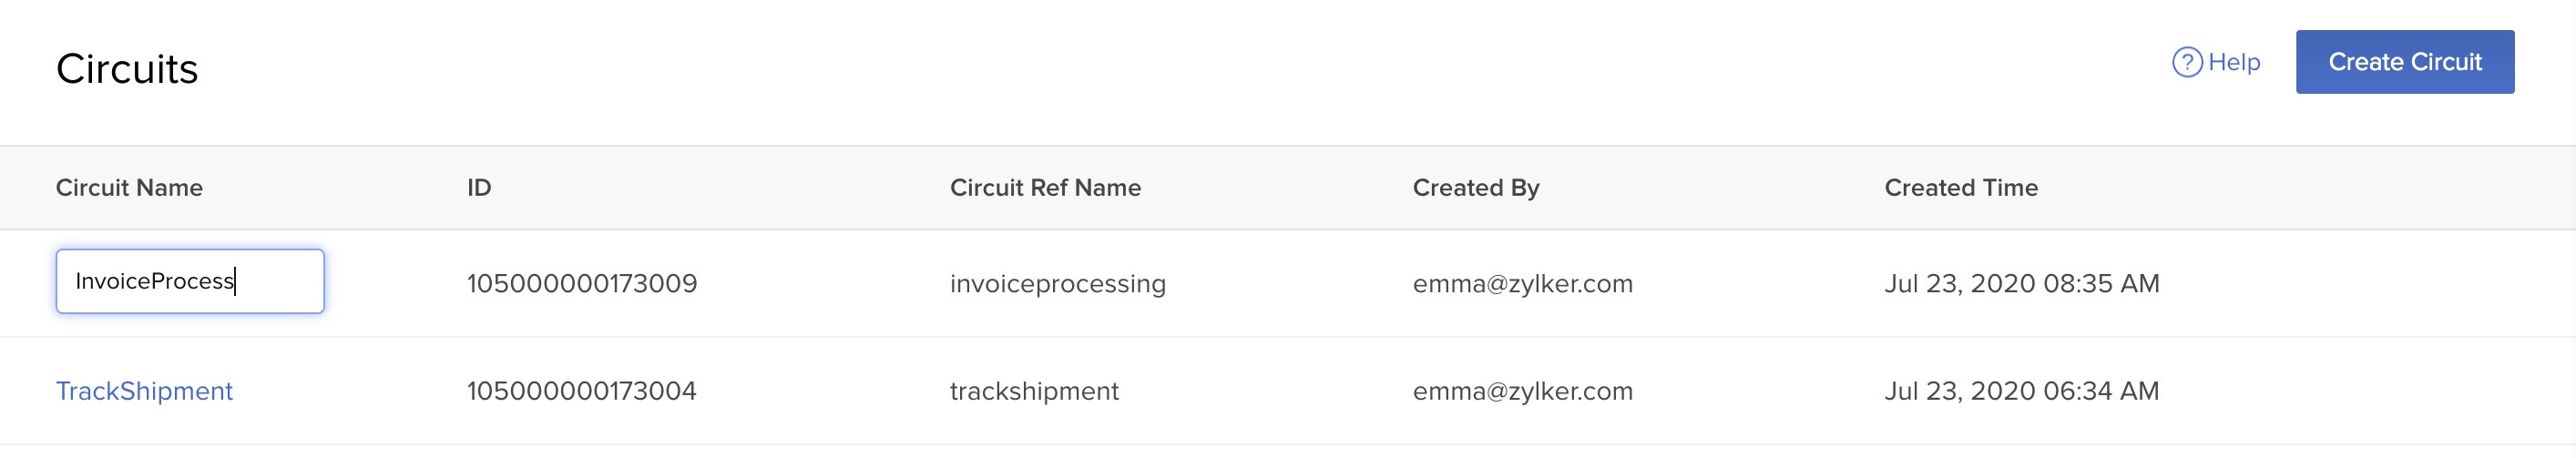Click emma@zylker.com in the TrackShipment row

click(x=1522, y=391)
